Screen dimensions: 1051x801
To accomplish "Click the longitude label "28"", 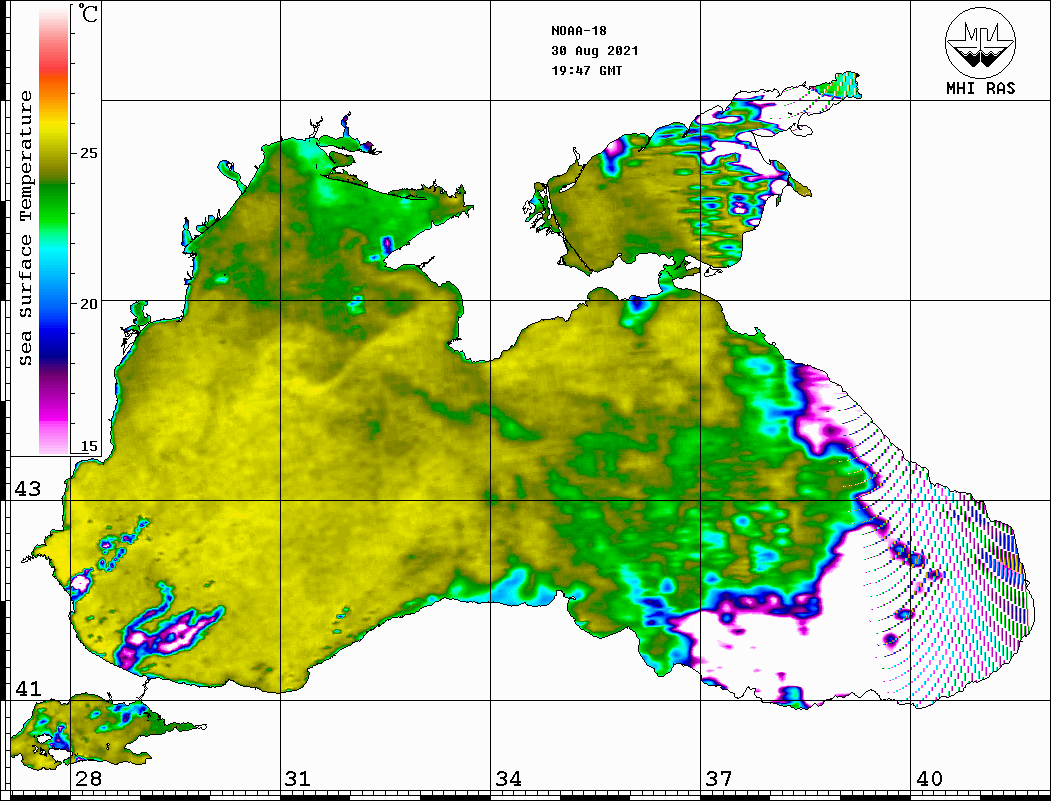I will point(88,779).
